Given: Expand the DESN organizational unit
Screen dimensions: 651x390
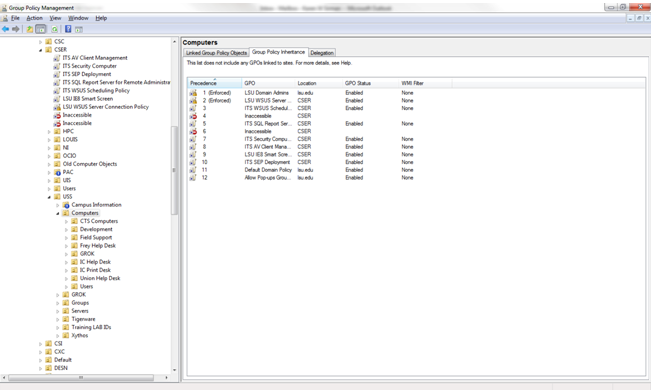Looking at the screenshot, I should pyautogui.click(x=41, y=368).
